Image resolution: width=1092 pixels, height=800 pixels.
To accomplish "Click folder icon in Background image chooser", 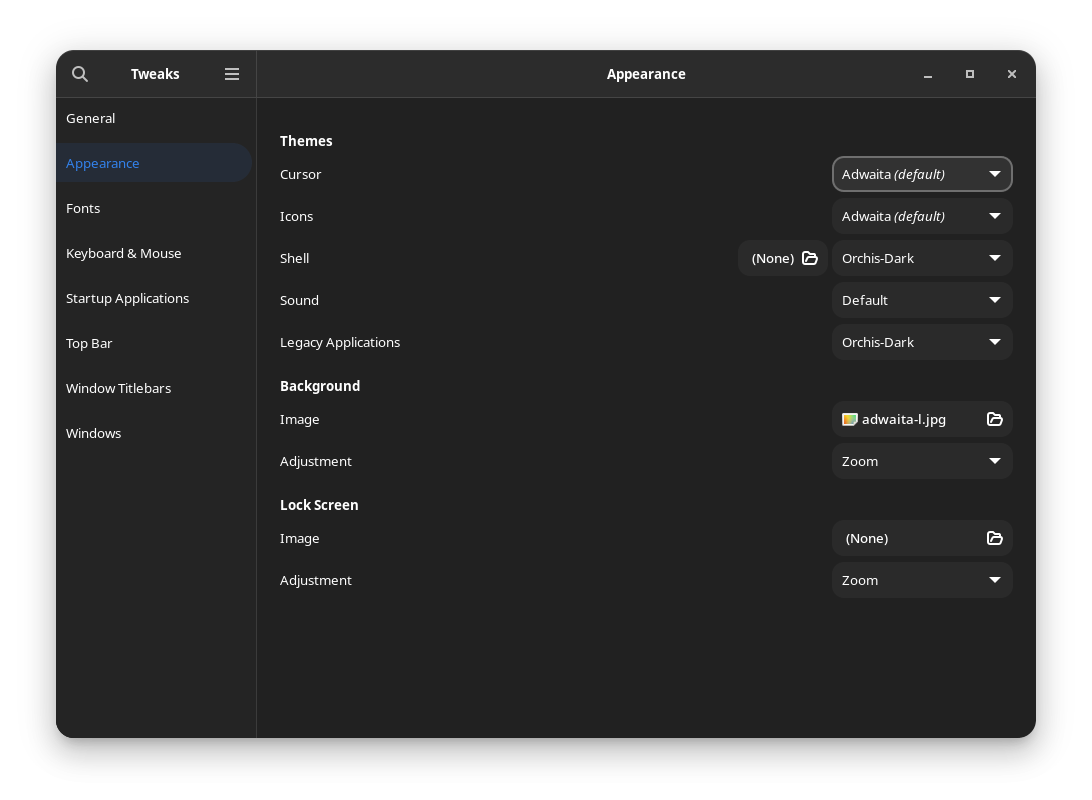I will click(x=994, y=419).
